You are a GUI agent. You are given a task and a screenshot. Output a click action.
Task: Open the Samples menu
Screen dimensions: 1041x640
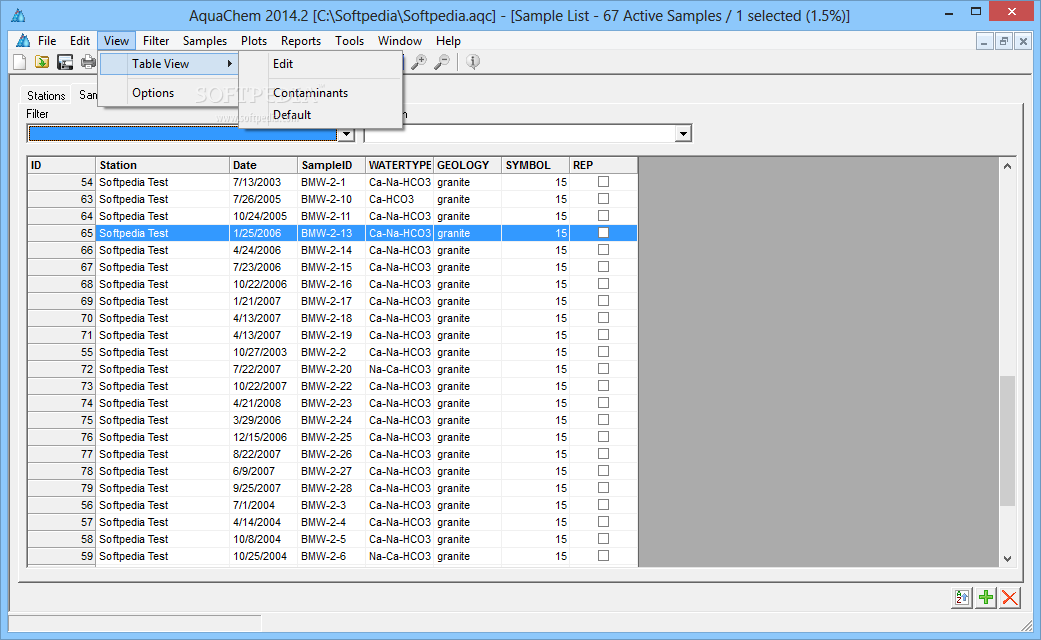204,40
